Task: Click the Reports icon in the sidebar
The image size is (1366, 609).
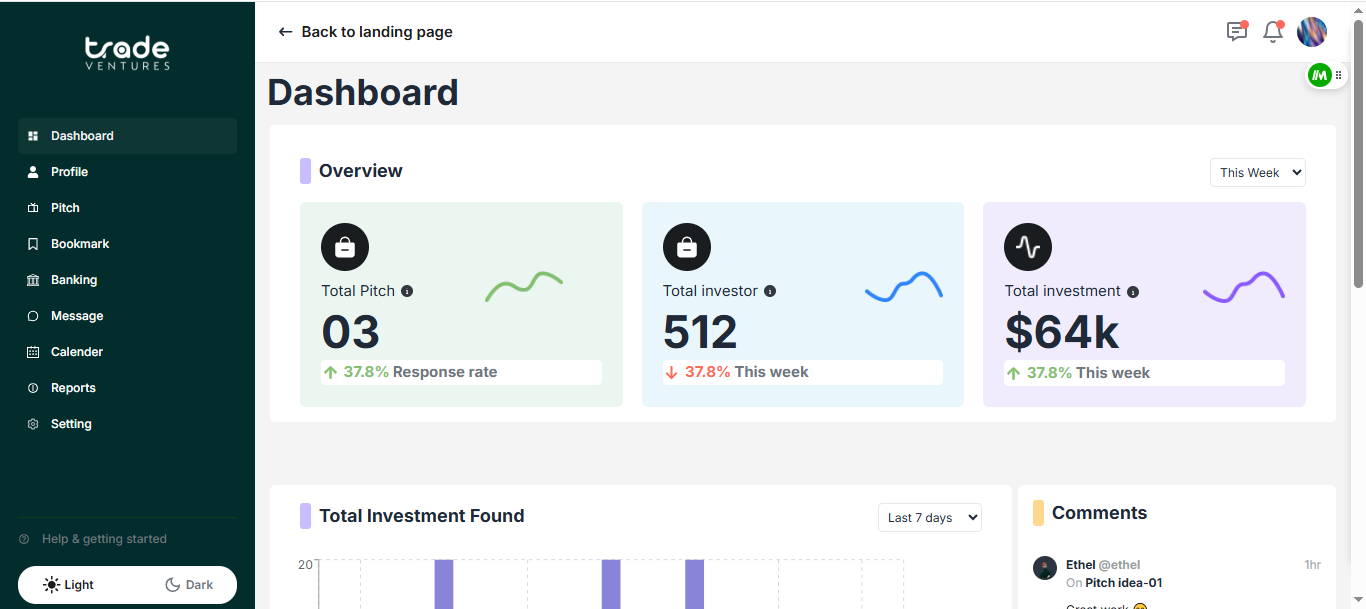Action: pos(33,387)
